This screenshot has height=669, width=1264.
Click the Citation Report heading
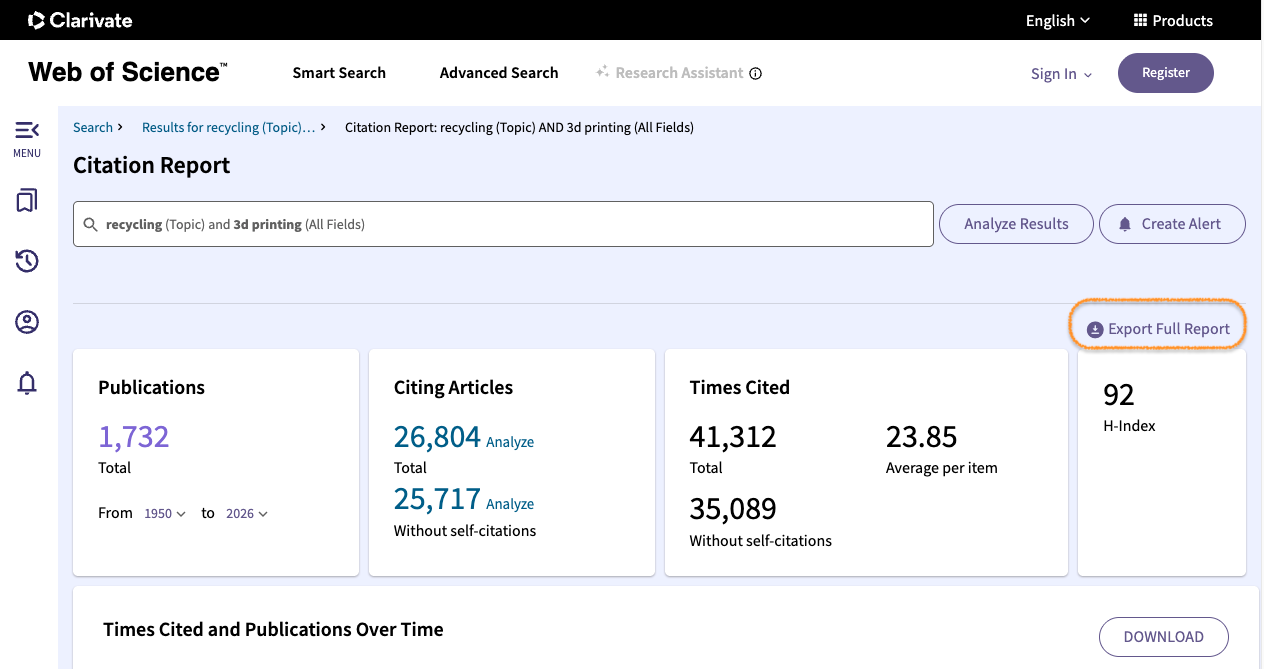click(152, 166)
